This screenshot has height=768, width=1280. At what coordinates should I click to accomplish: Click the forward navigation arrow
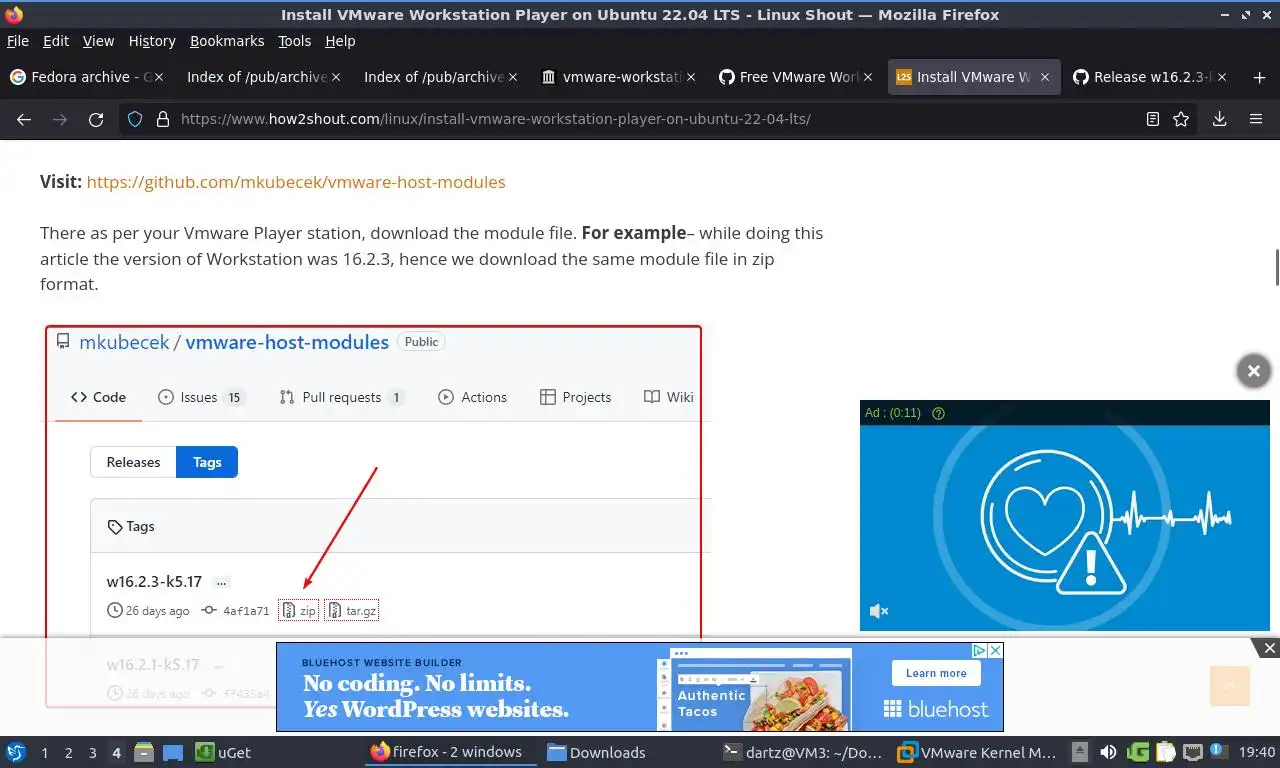[60, 119]
